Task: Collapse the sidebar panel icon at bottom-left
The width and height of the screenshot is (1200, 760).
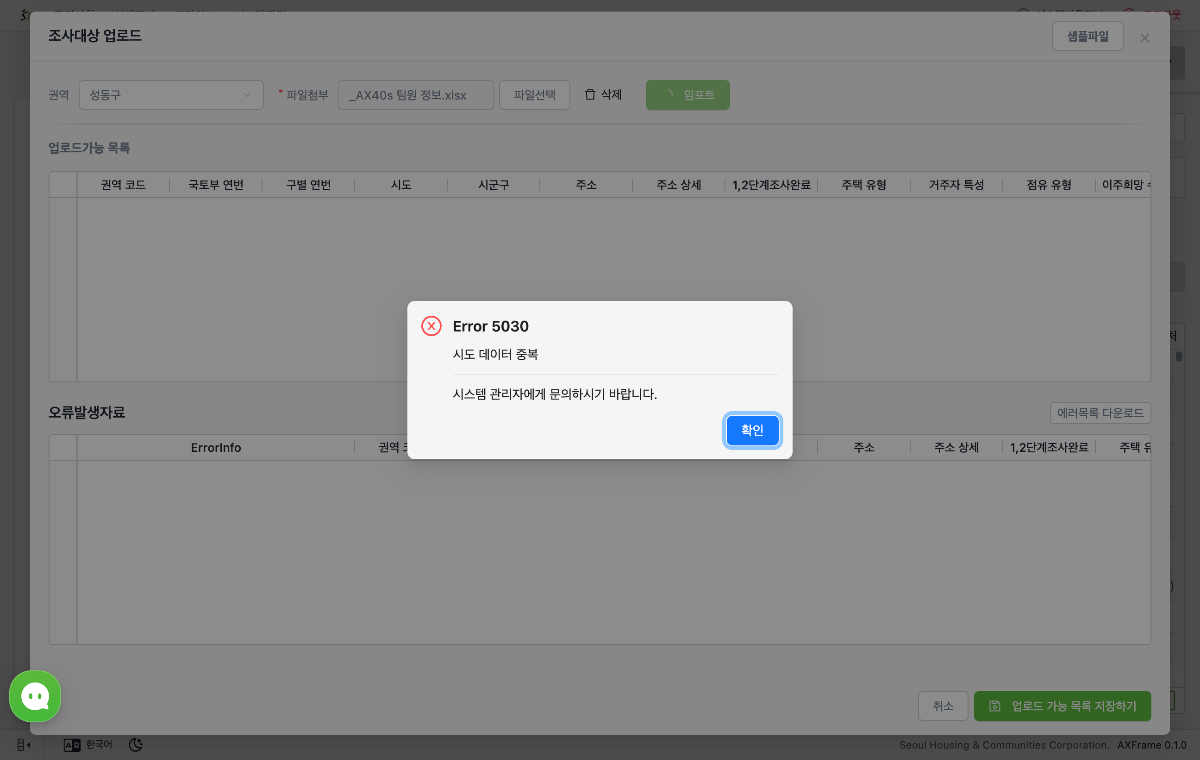Action: click(25, 744)
